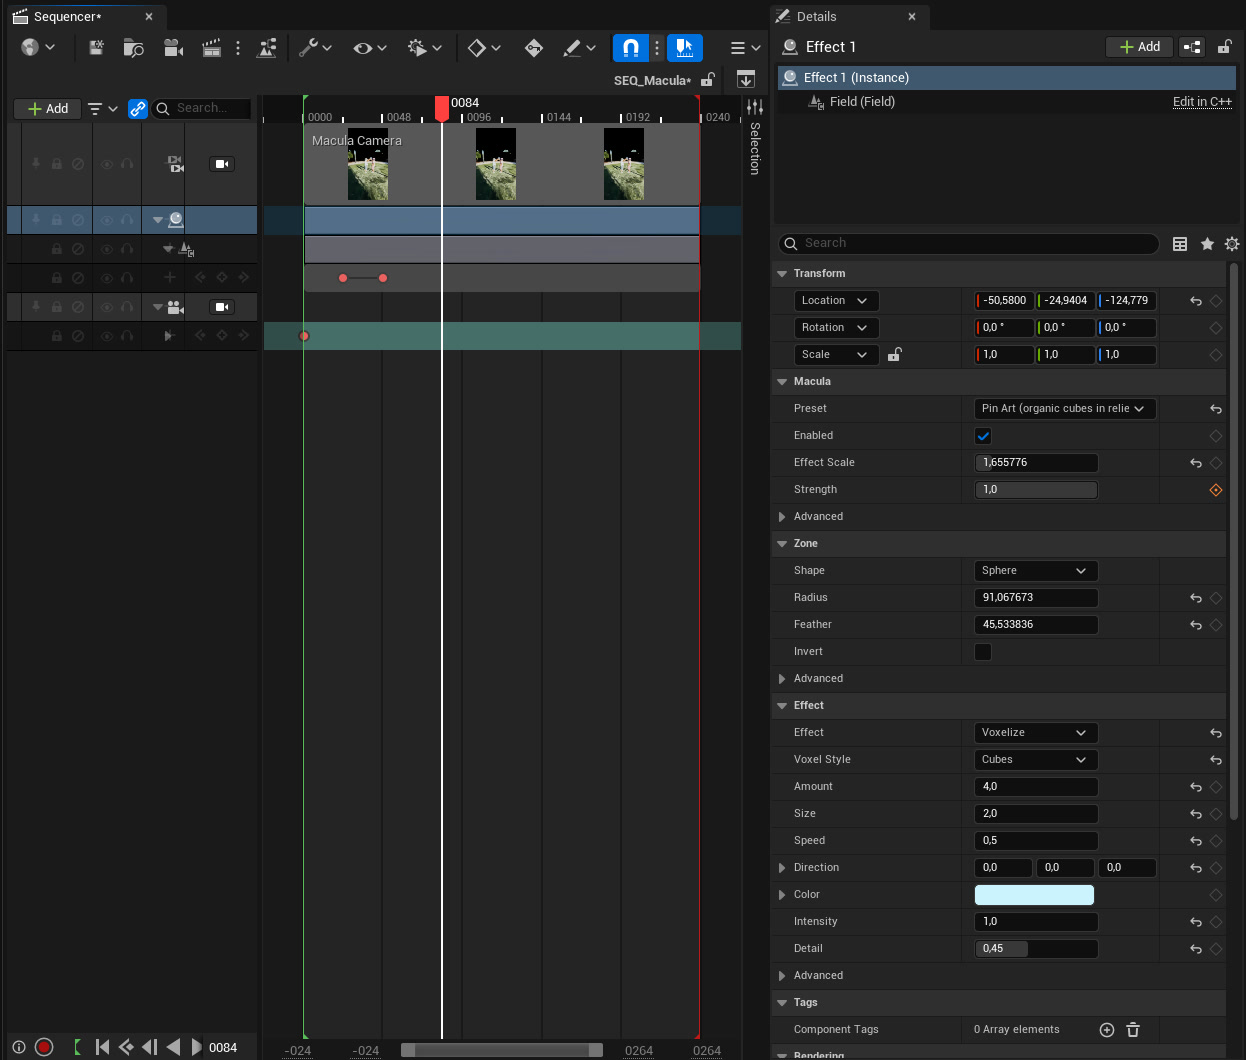Toggle the lock icon next to SEQ_Macula

point(708,80)
